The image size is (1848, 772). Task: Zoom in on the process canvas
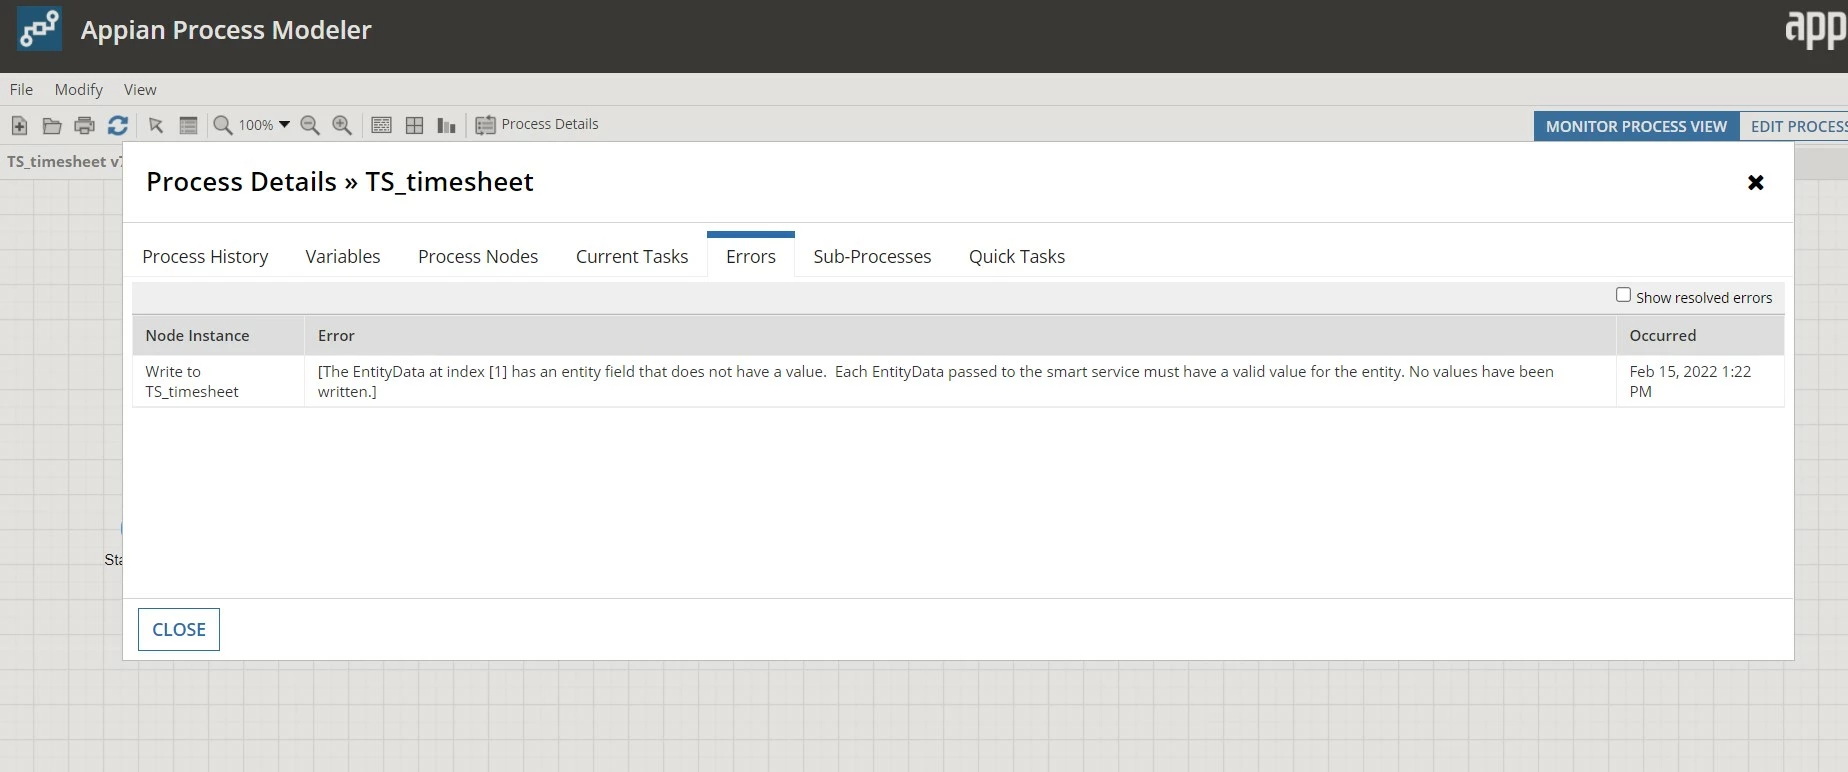[342, 125]
